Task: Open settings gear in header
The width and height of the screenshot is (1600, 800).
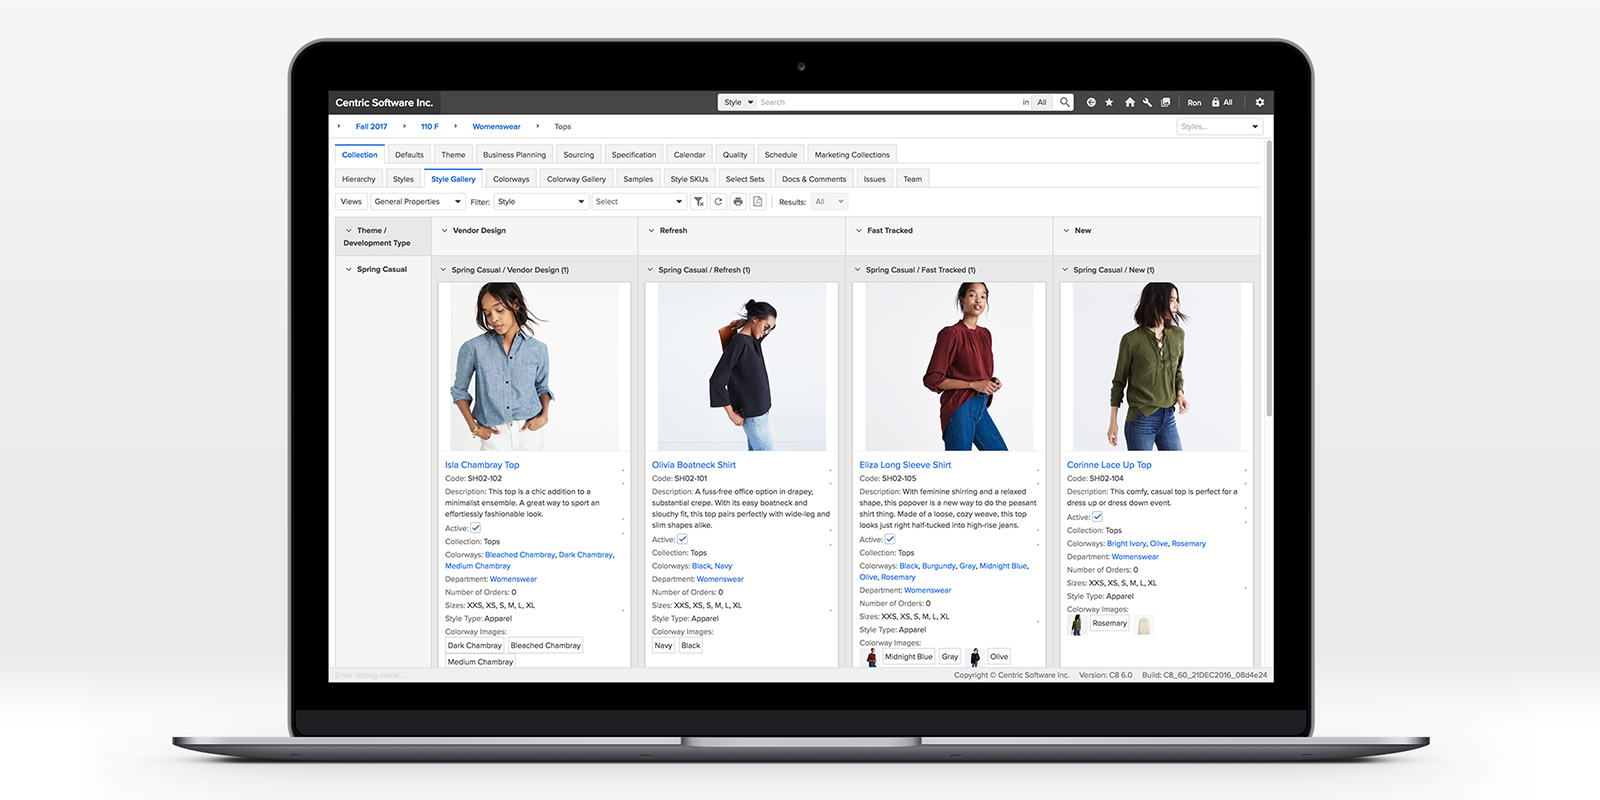Action: click(1259, 102)
